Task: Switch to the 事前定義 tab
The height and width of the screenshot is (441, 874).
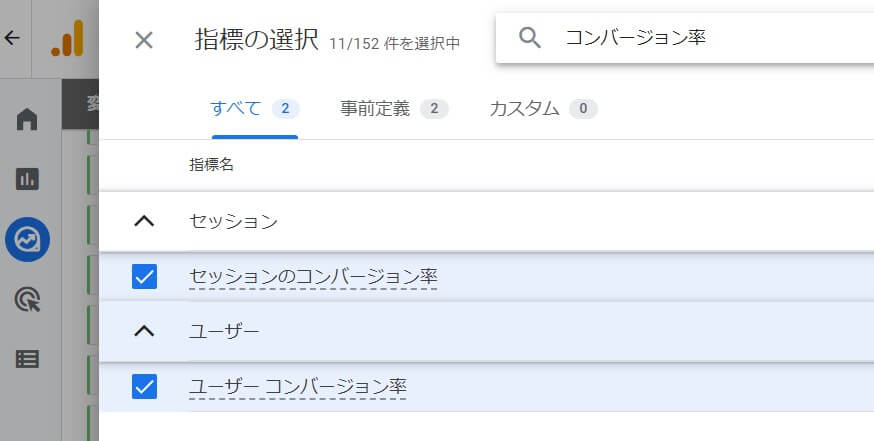Action: [394, 108]
